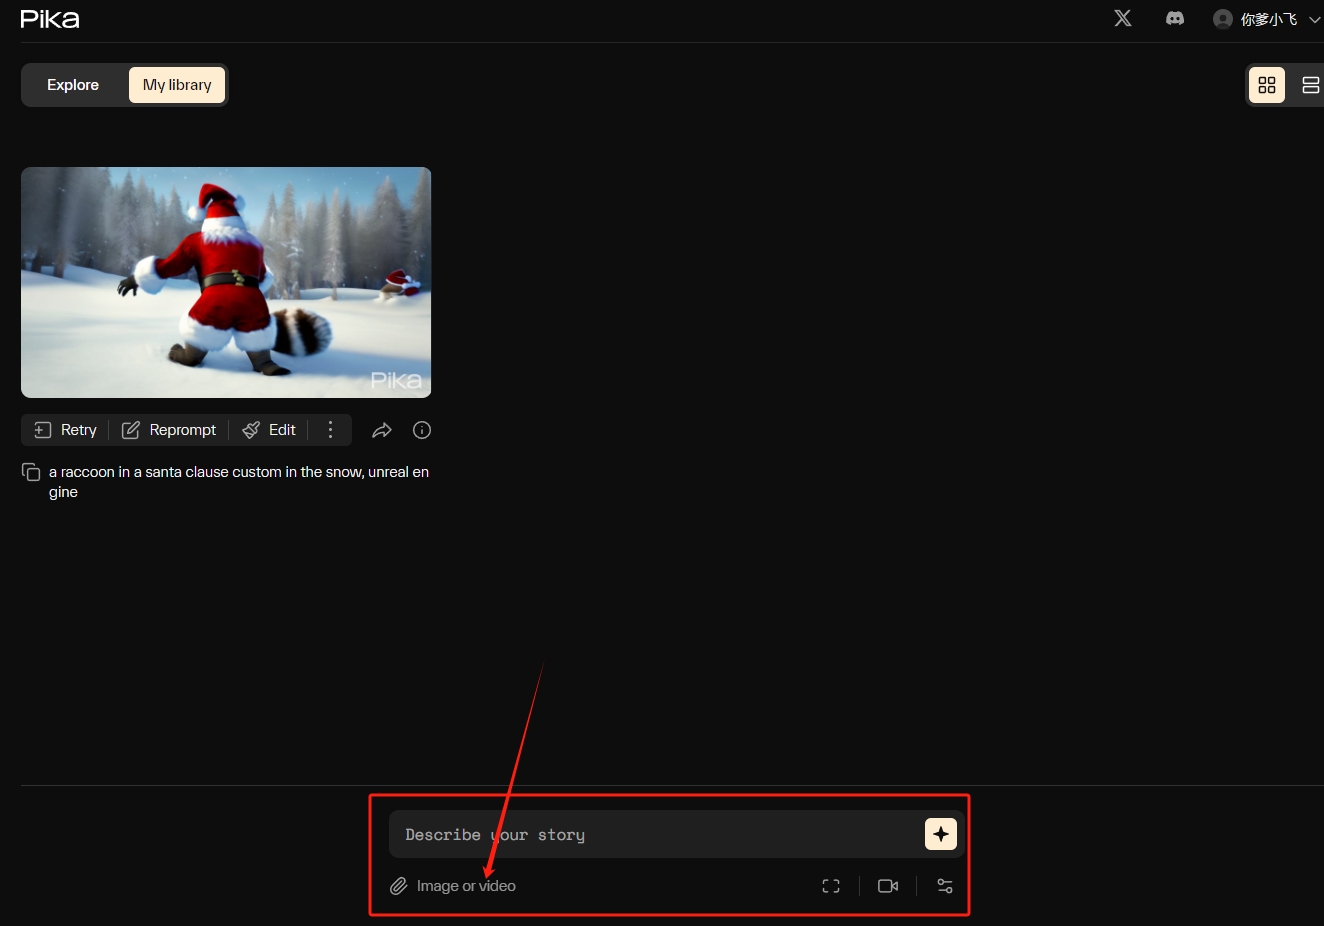1324x926 pixels.
Task: Select the My library tab
Action: click(177, 85)
